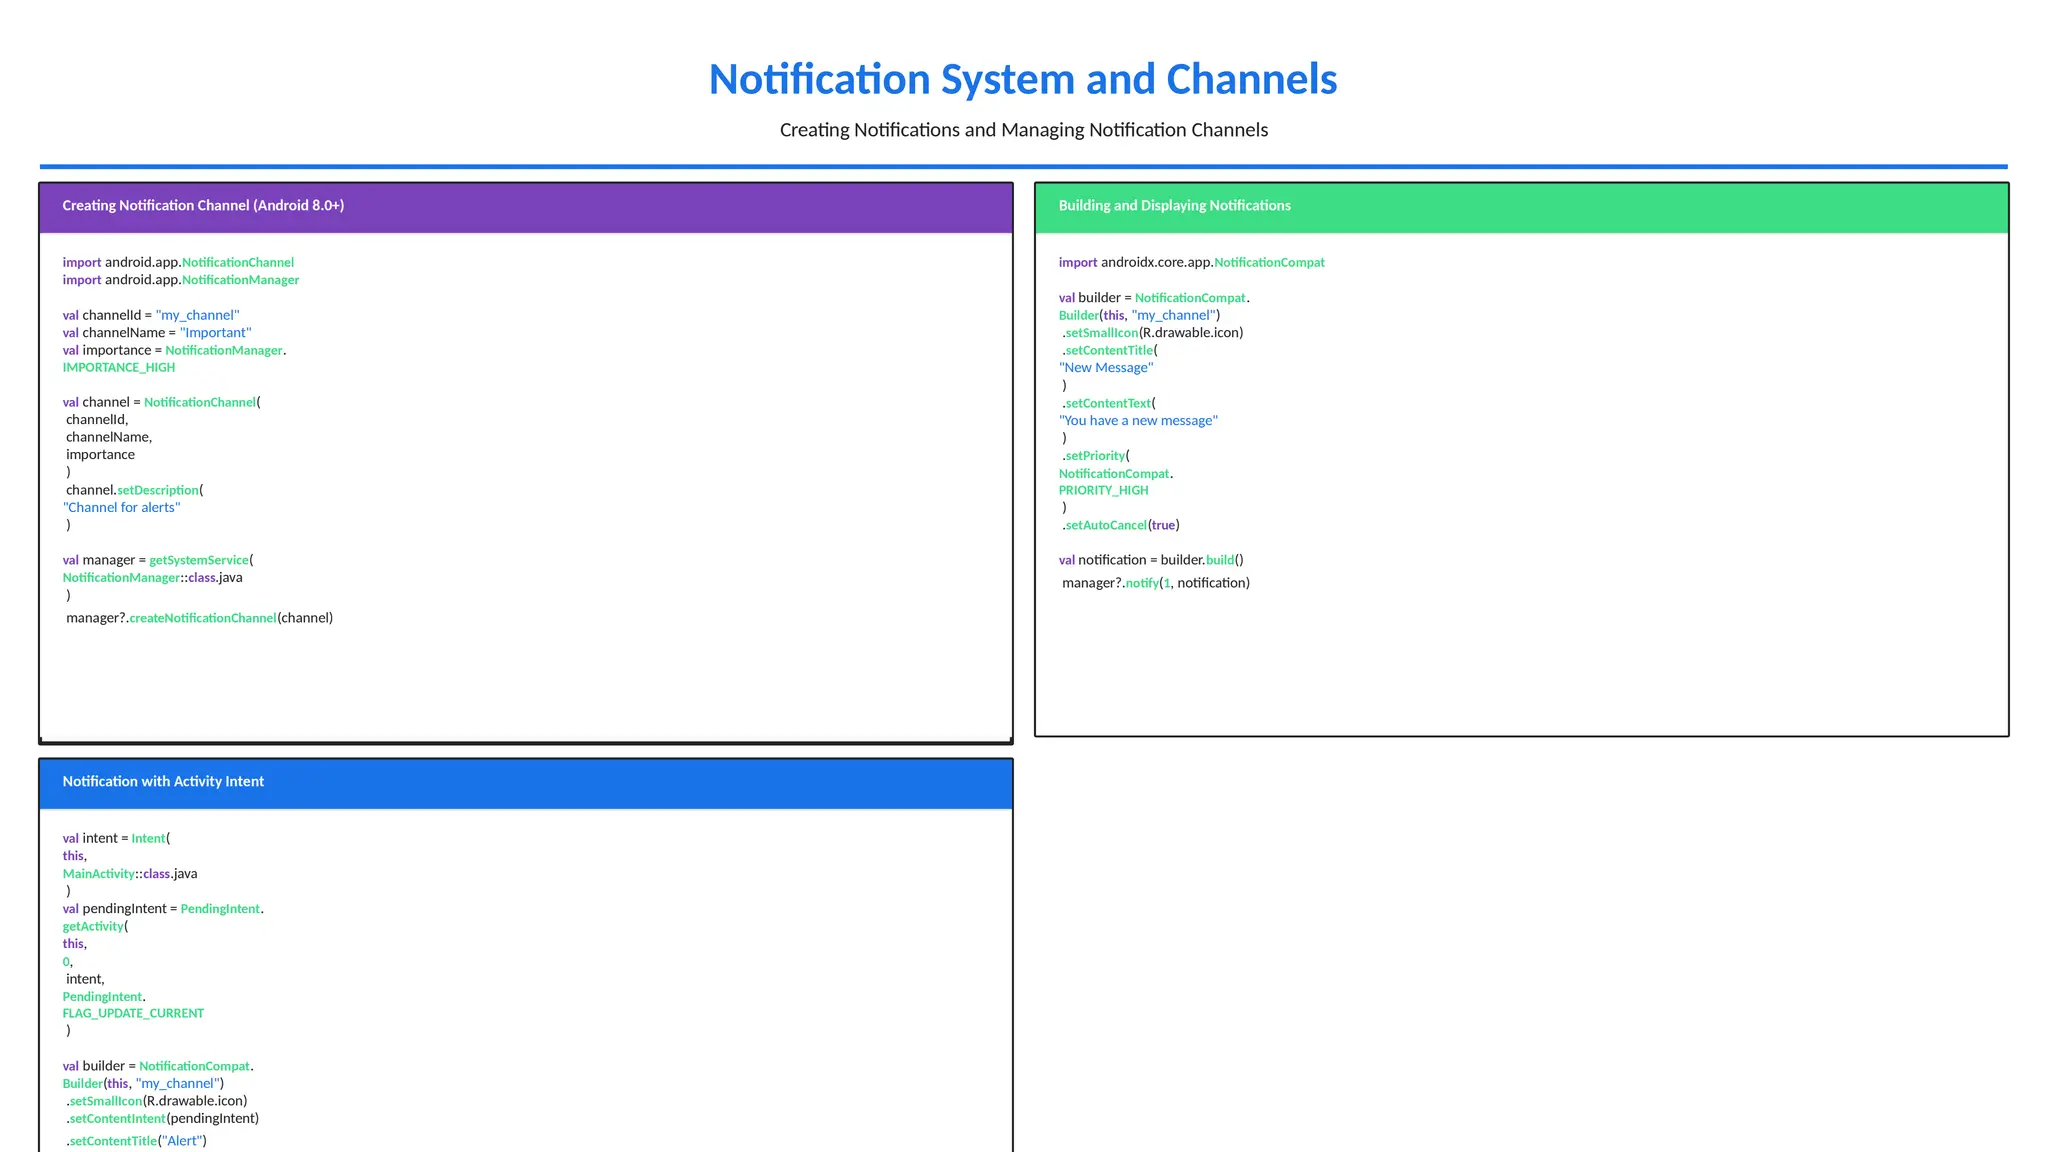2048x1152 pixels.
Task: Click the val intent = Intent( line
Action: tap(117, 839)
